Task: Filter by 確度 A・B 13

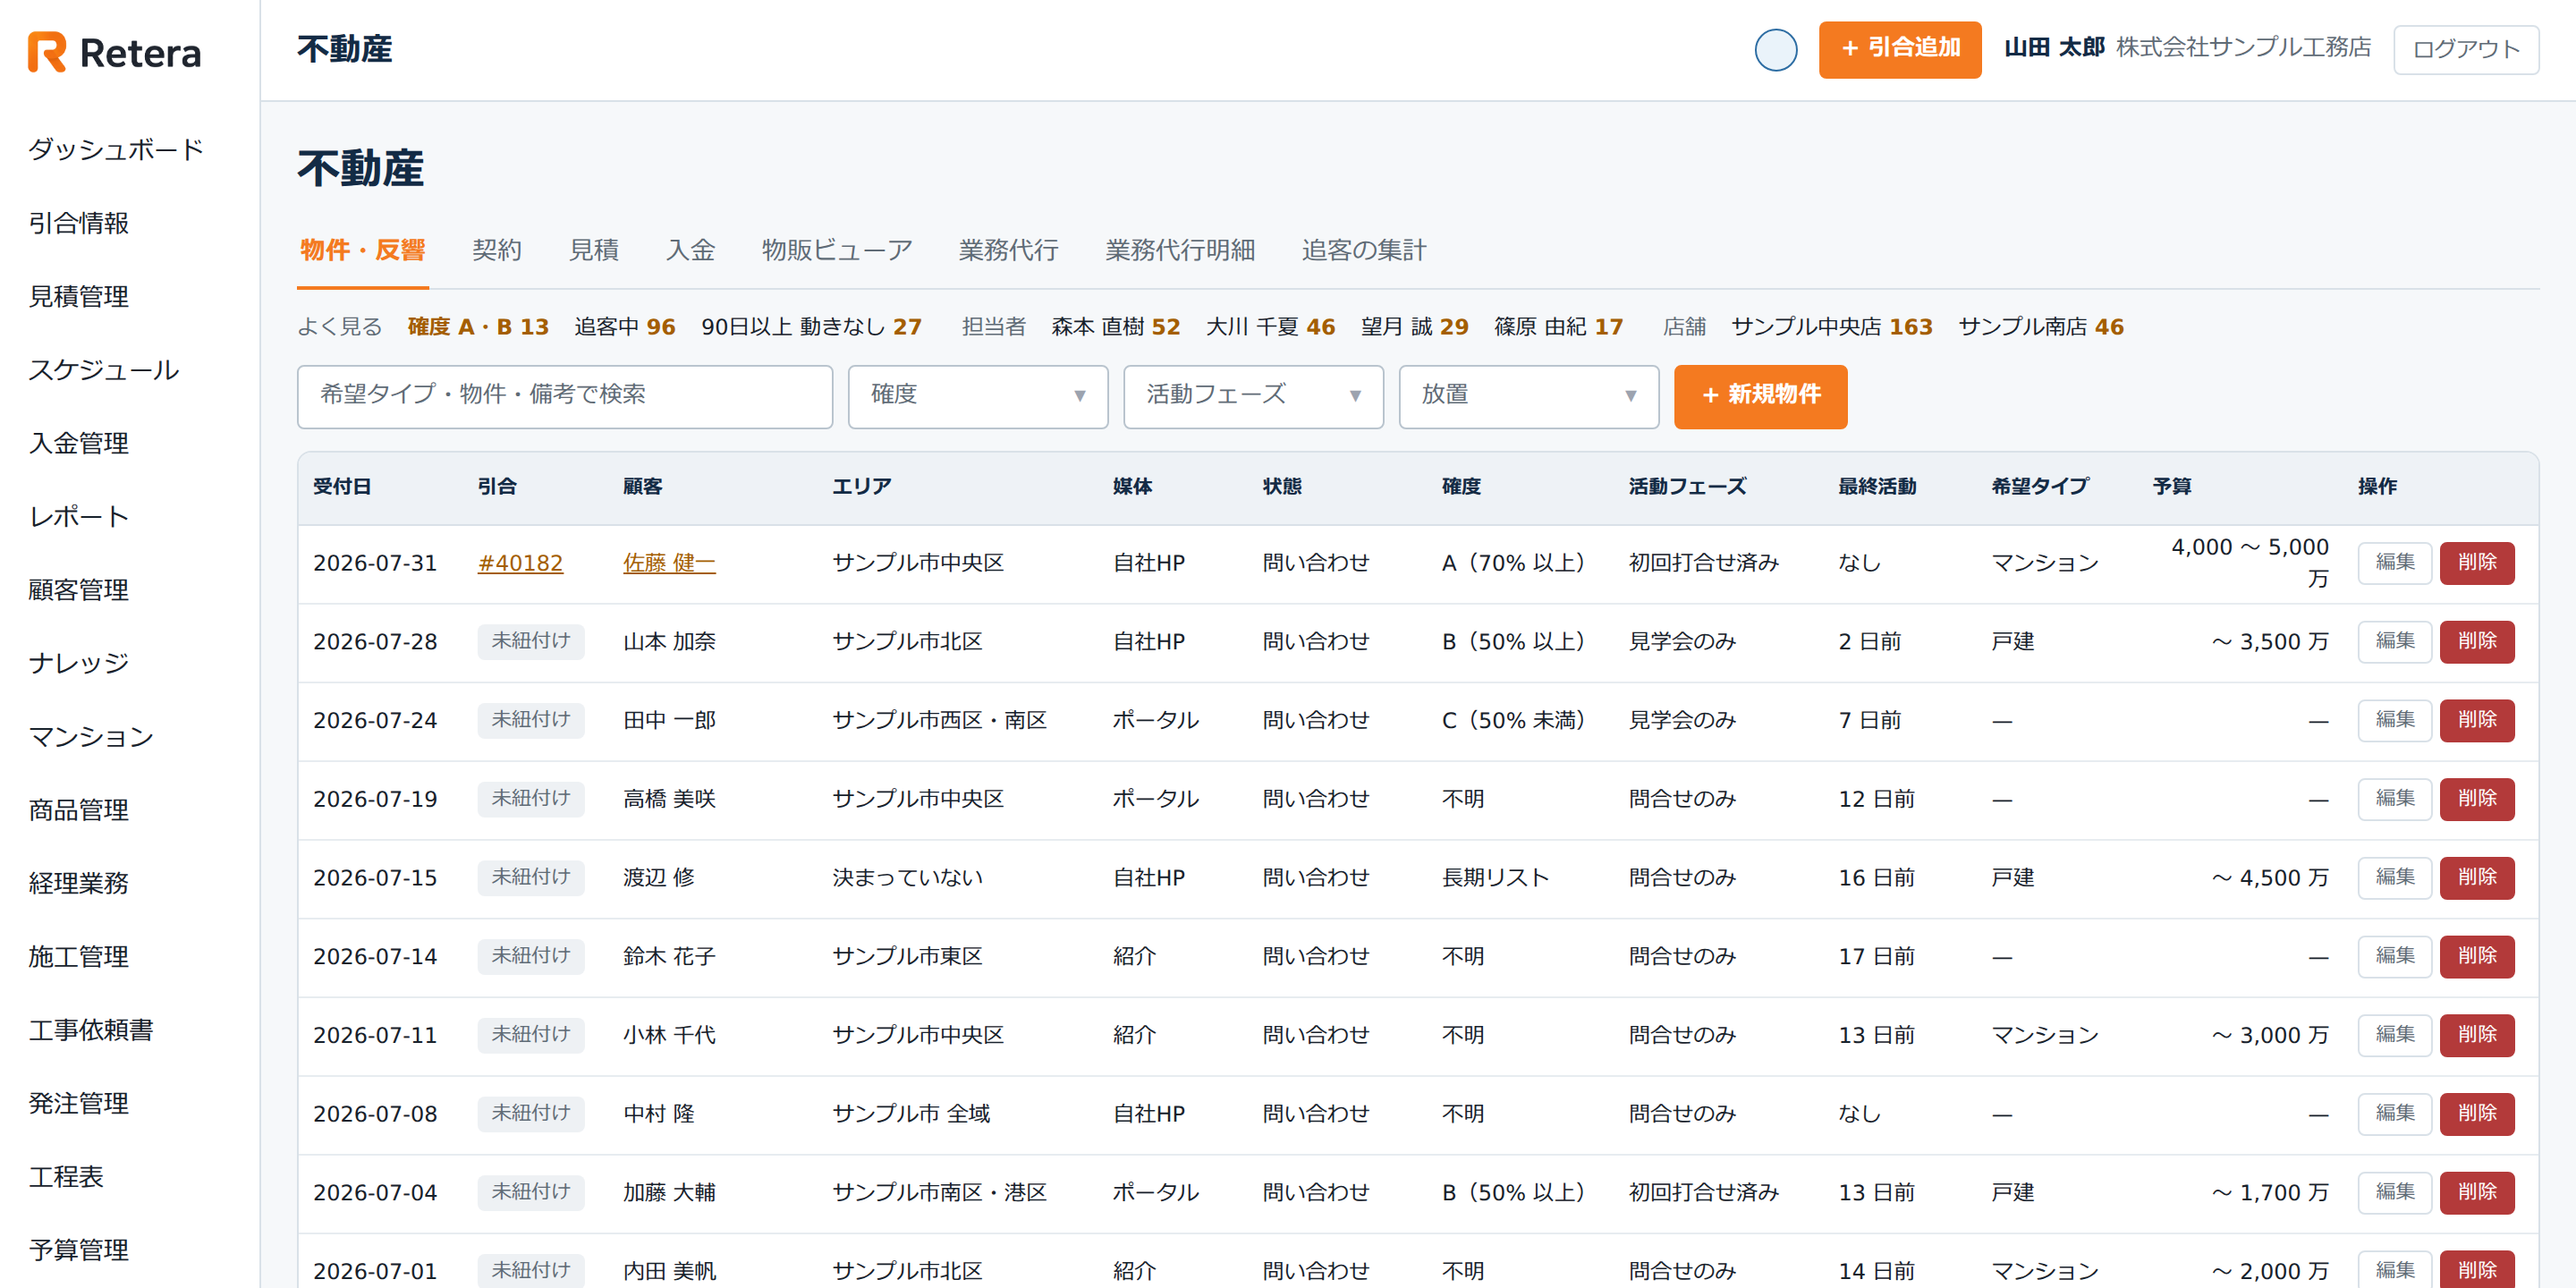Action: [478, 327]
